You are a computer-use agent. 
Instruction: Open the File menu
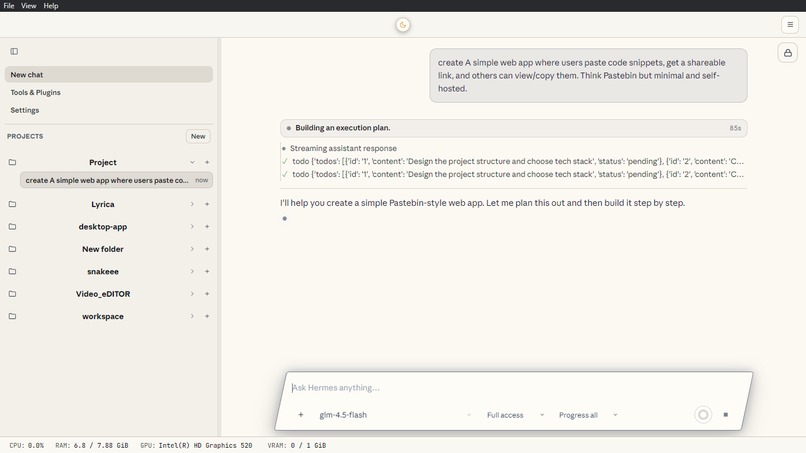click(x=9, y=6)
